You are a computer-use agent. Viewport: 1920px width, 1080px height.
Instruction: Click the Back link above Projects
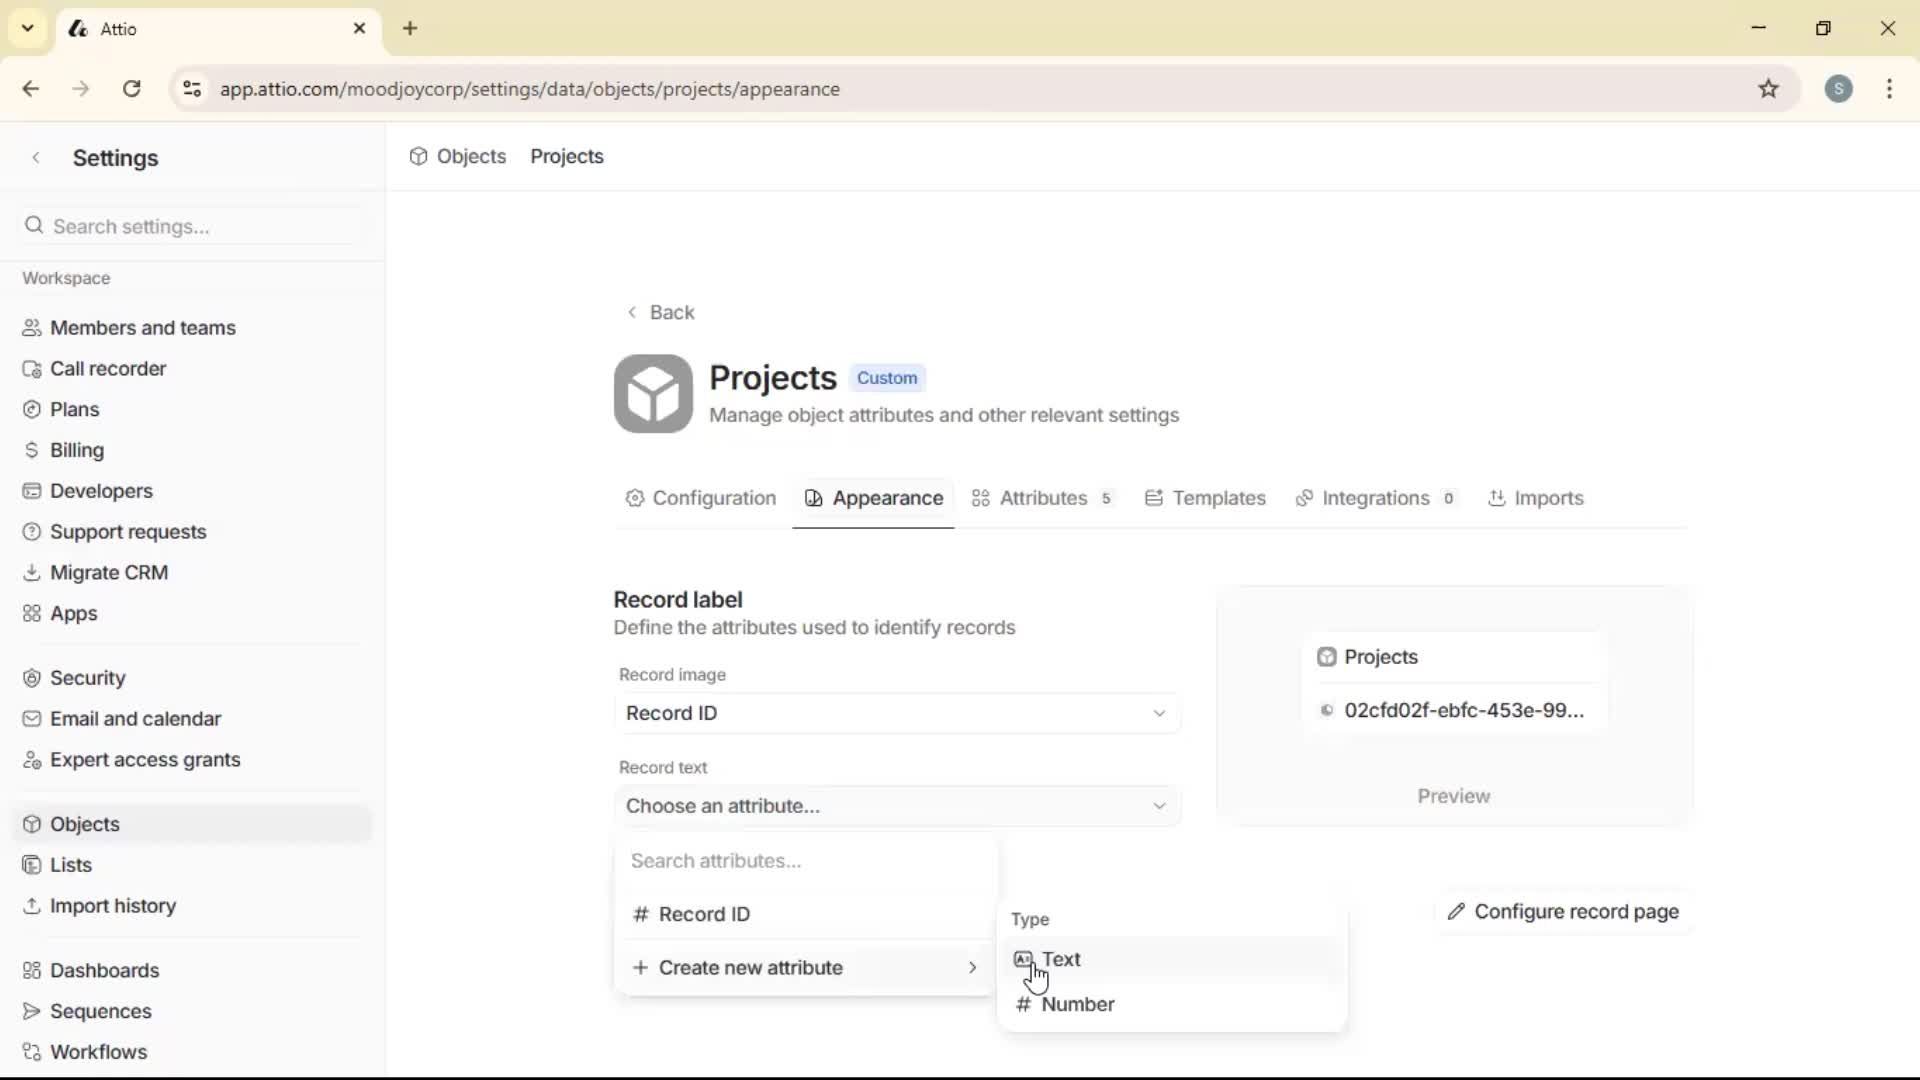pyautogui.click(x=660, y=312)
